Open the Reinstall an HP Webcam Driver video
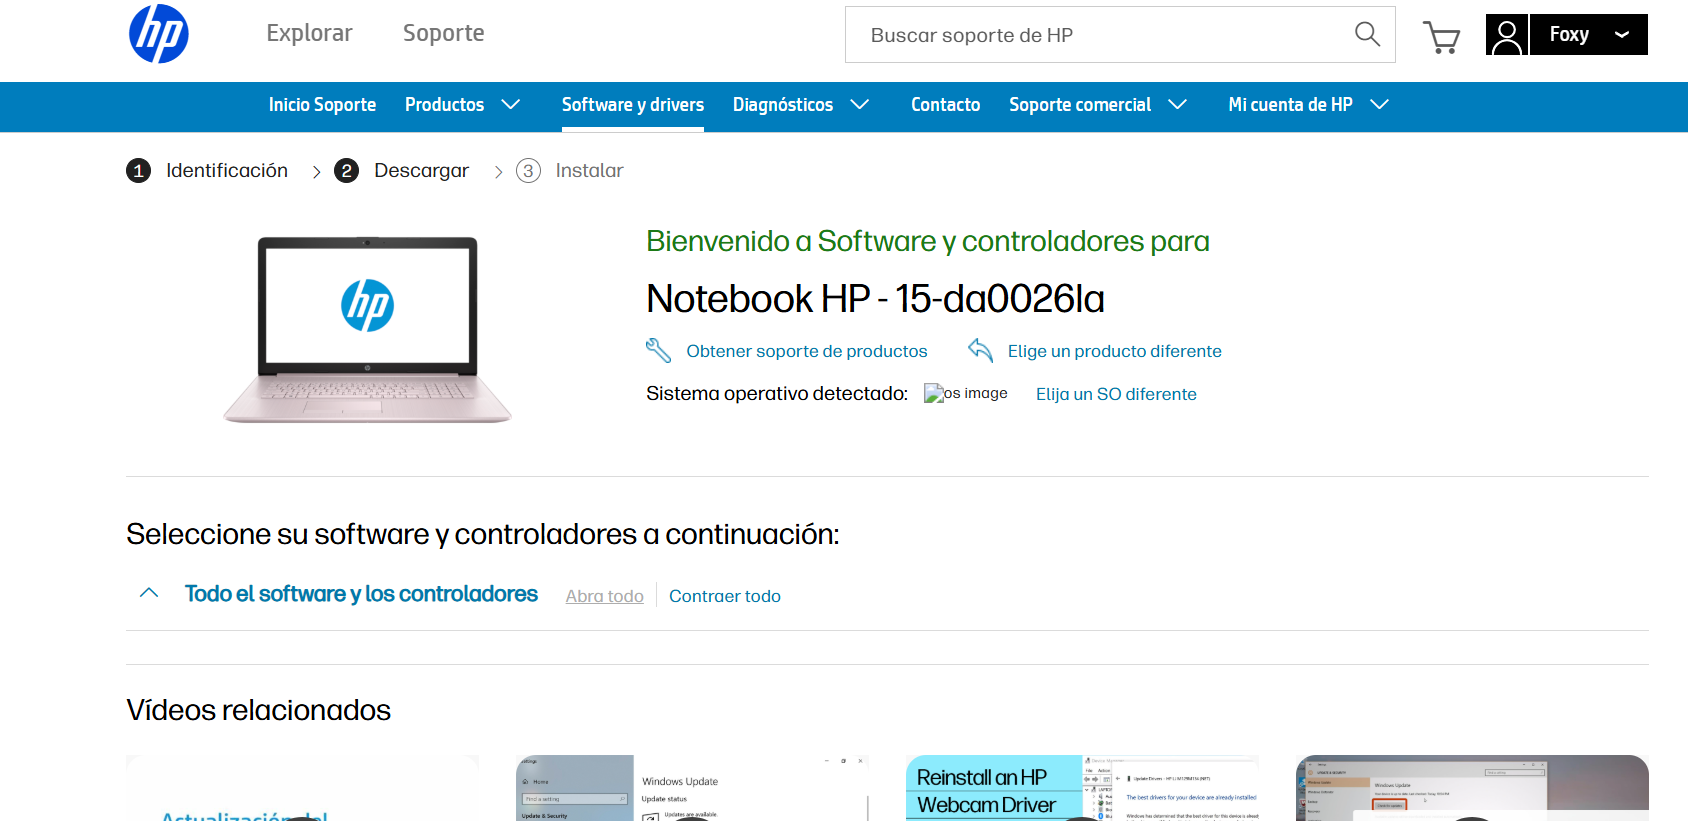The height and width of the screenshot is (821, 1688). 1082,788
